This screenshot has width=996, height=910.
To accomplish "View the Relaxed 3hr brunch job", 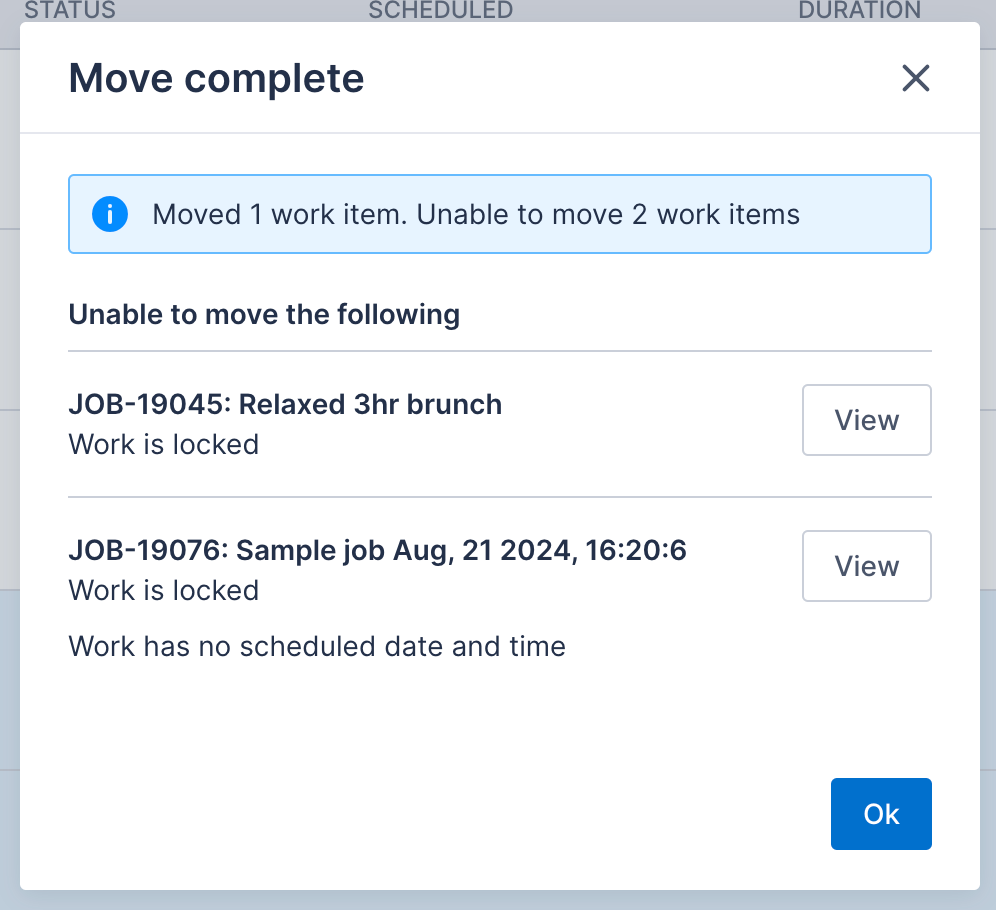I will [866, 420].
